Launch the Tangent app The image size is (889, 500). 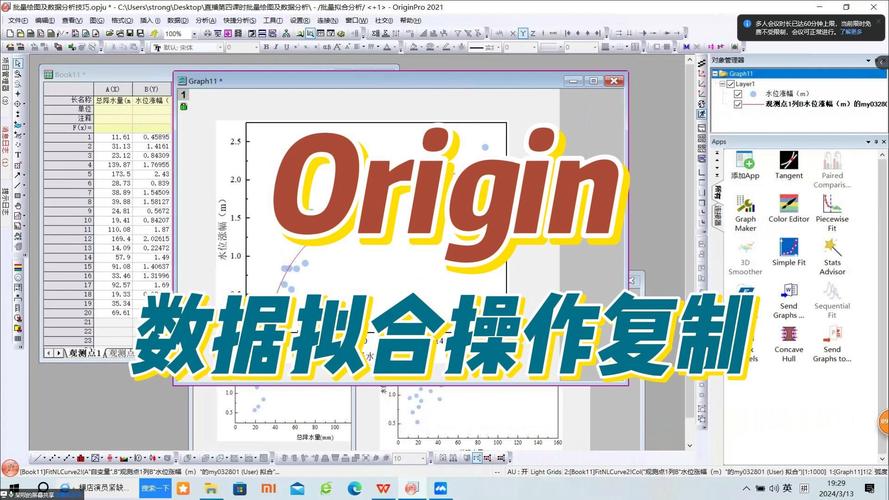789,166
